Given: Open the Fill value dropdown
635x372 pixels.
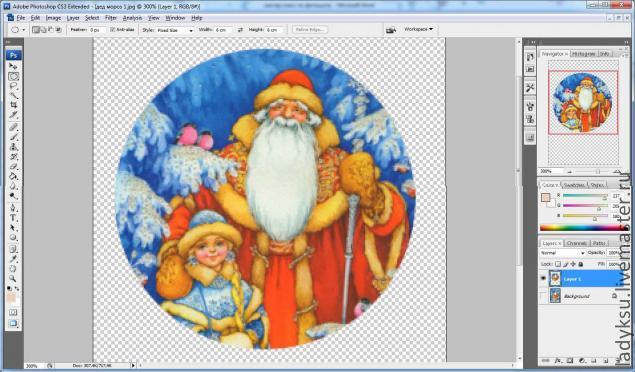Looking at the screenshot, I should tap(614, 264).
